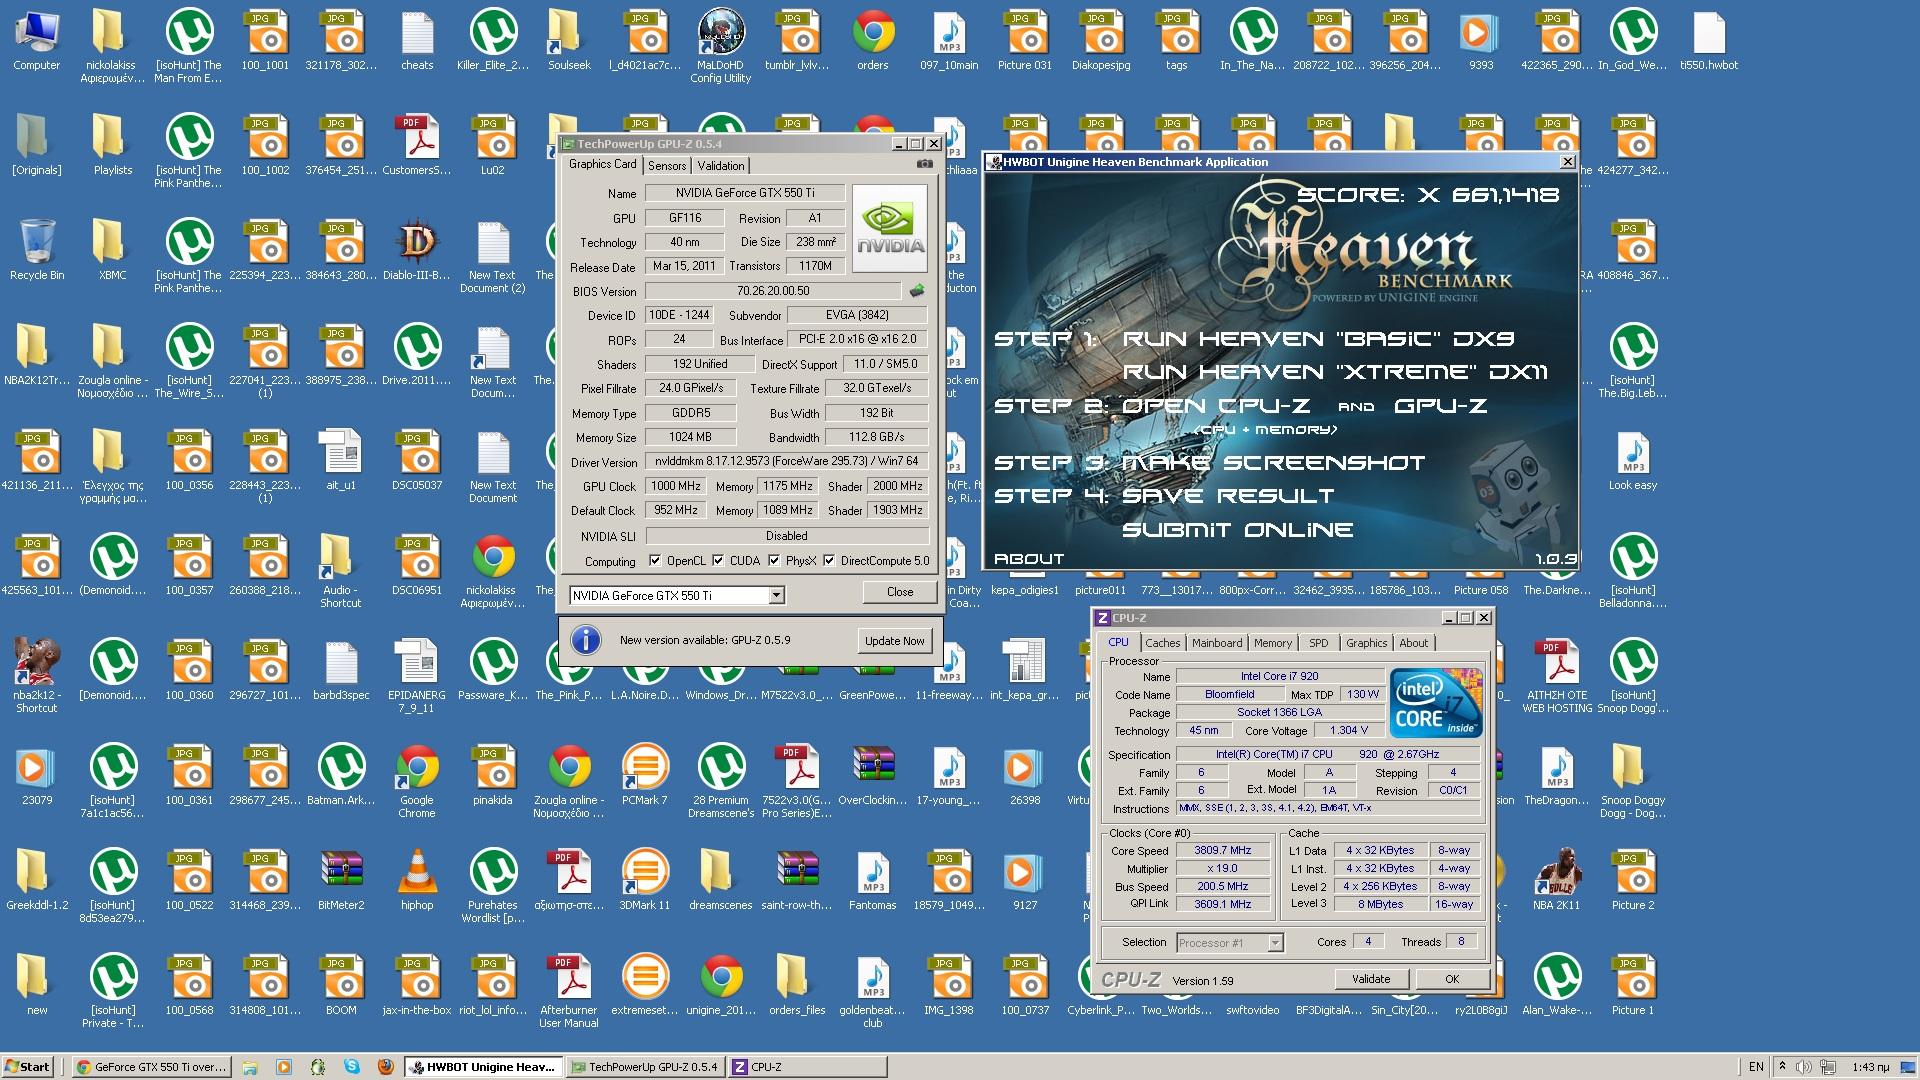
Task: Select the hiphop VLC media icon
Action: pos(417,880)
